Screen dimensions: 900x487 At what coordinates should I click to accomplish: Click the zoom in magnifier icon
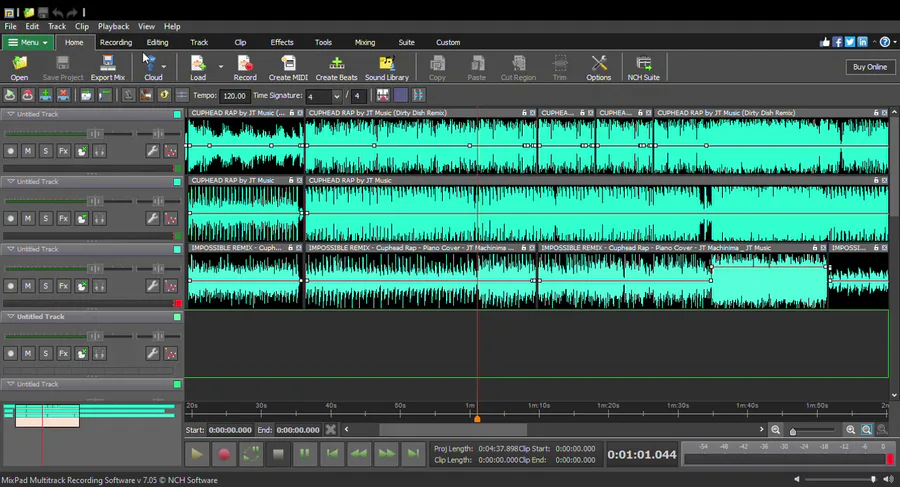pos(851,430)
